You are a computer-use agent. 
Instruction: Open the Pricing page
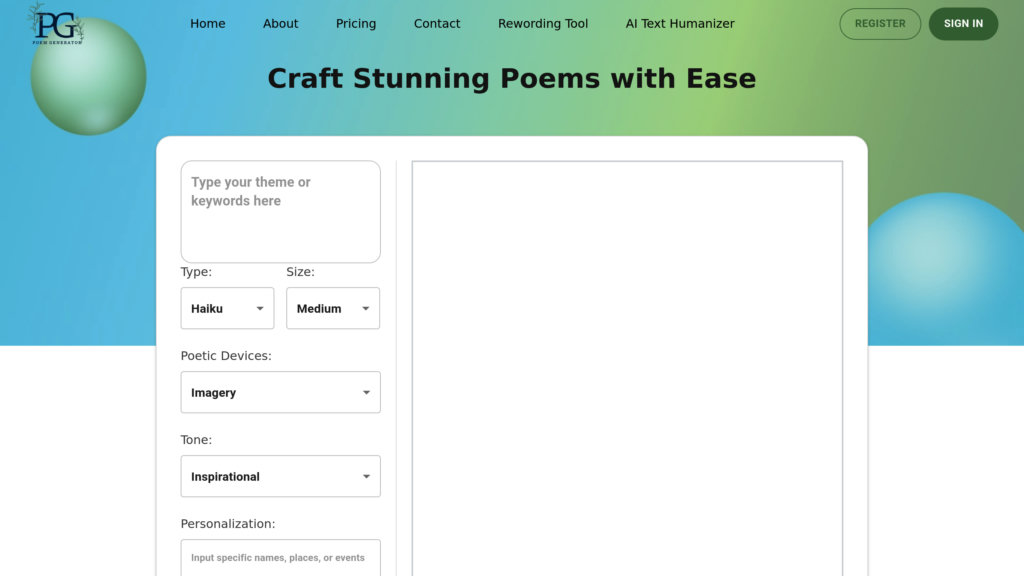pos(356,24)
